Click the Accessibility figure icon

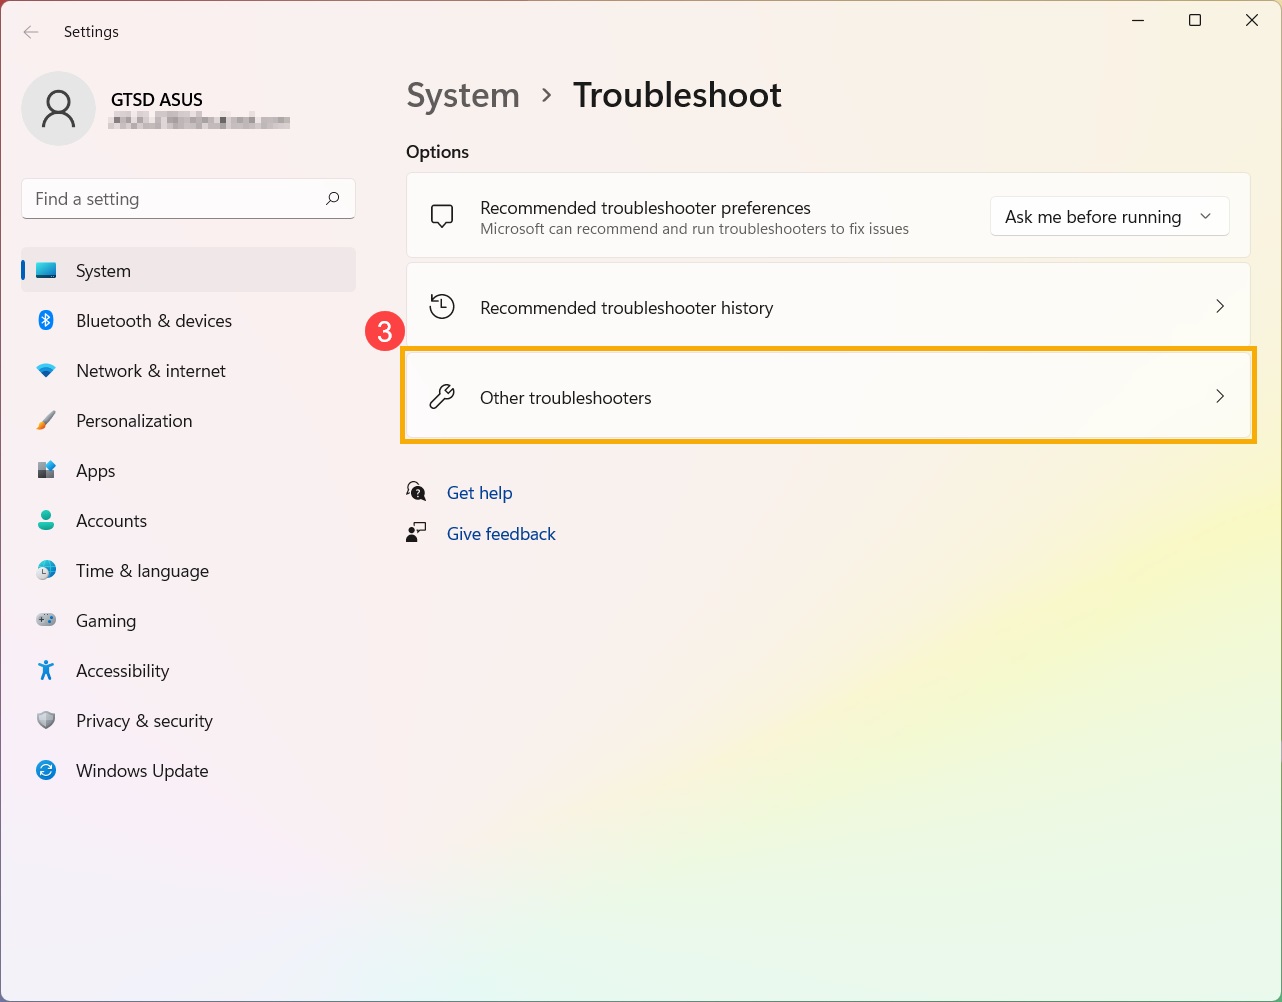pyautogui.click(x=46, y=670)
